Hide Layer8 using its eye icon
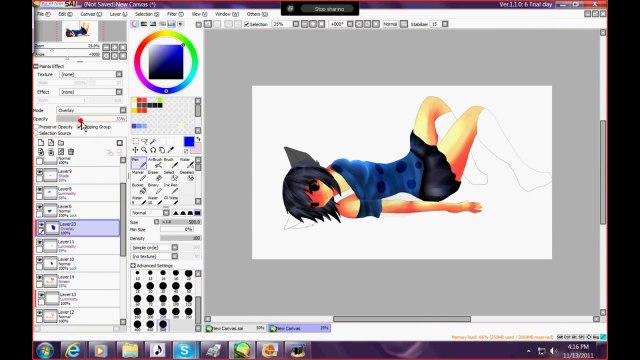The width and height of the screenshot is (640, 360). coord(40,189)
